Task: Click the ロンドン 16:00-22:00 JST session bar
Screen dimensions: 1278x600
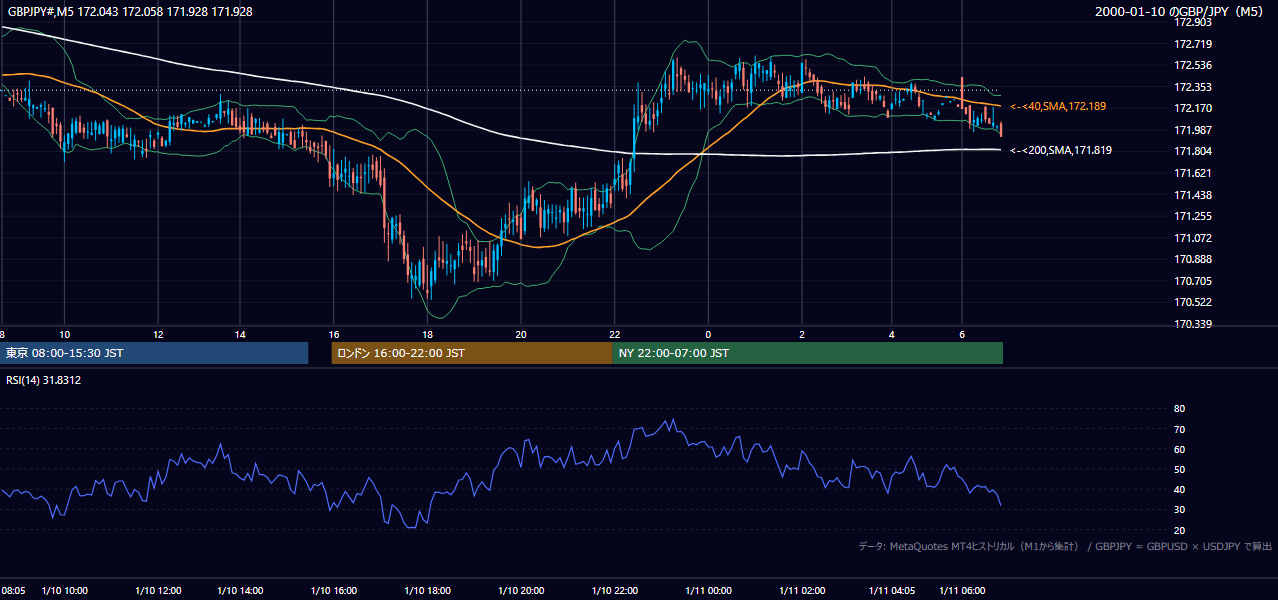Action: click(472, 353)
